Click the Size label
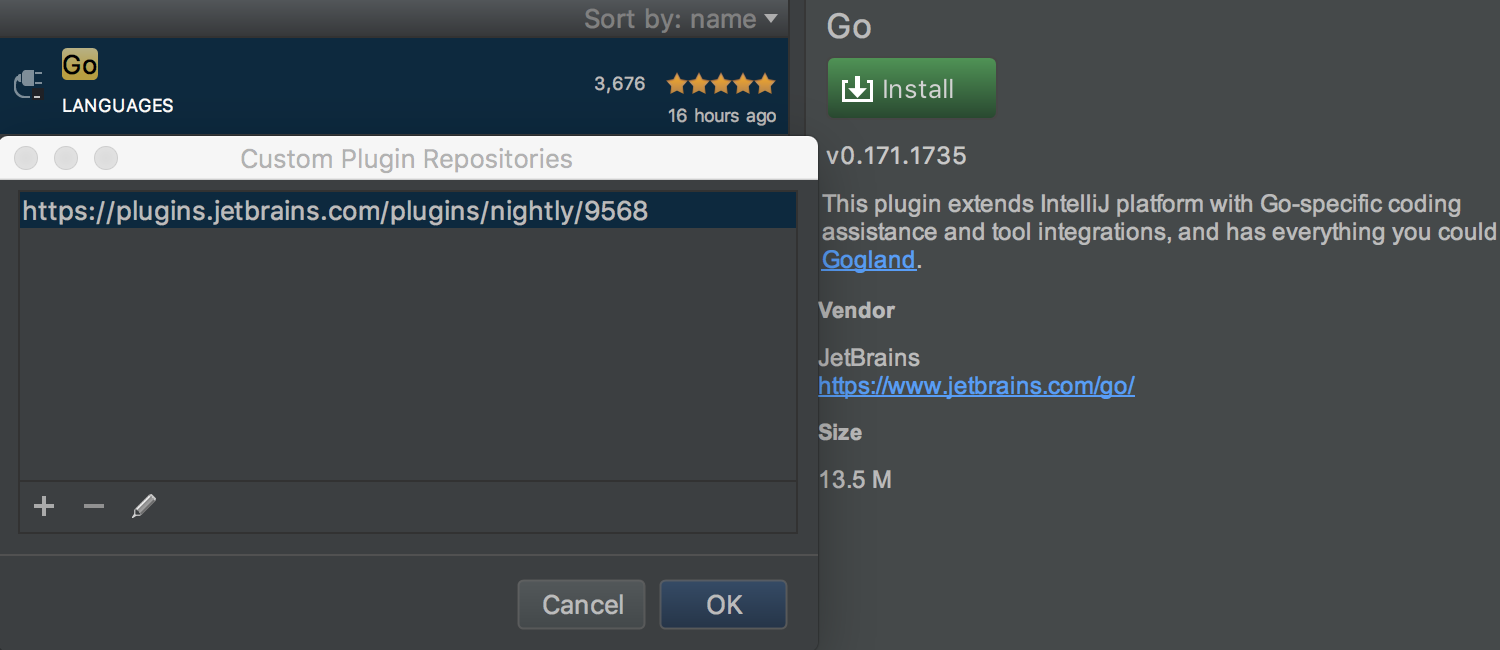1500x650 pixels. point(840,433)
